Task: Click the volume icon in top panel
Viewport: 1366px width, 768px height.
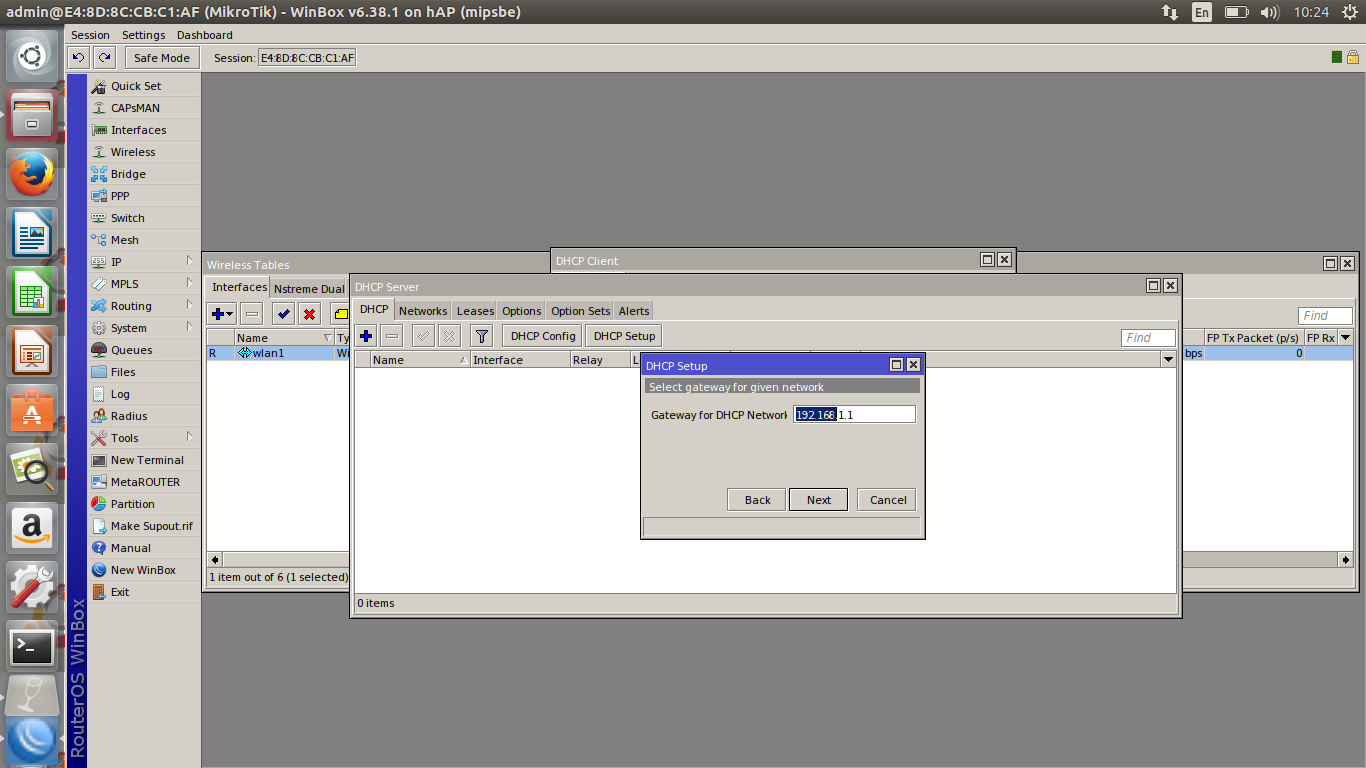Action: (1270, 12)
